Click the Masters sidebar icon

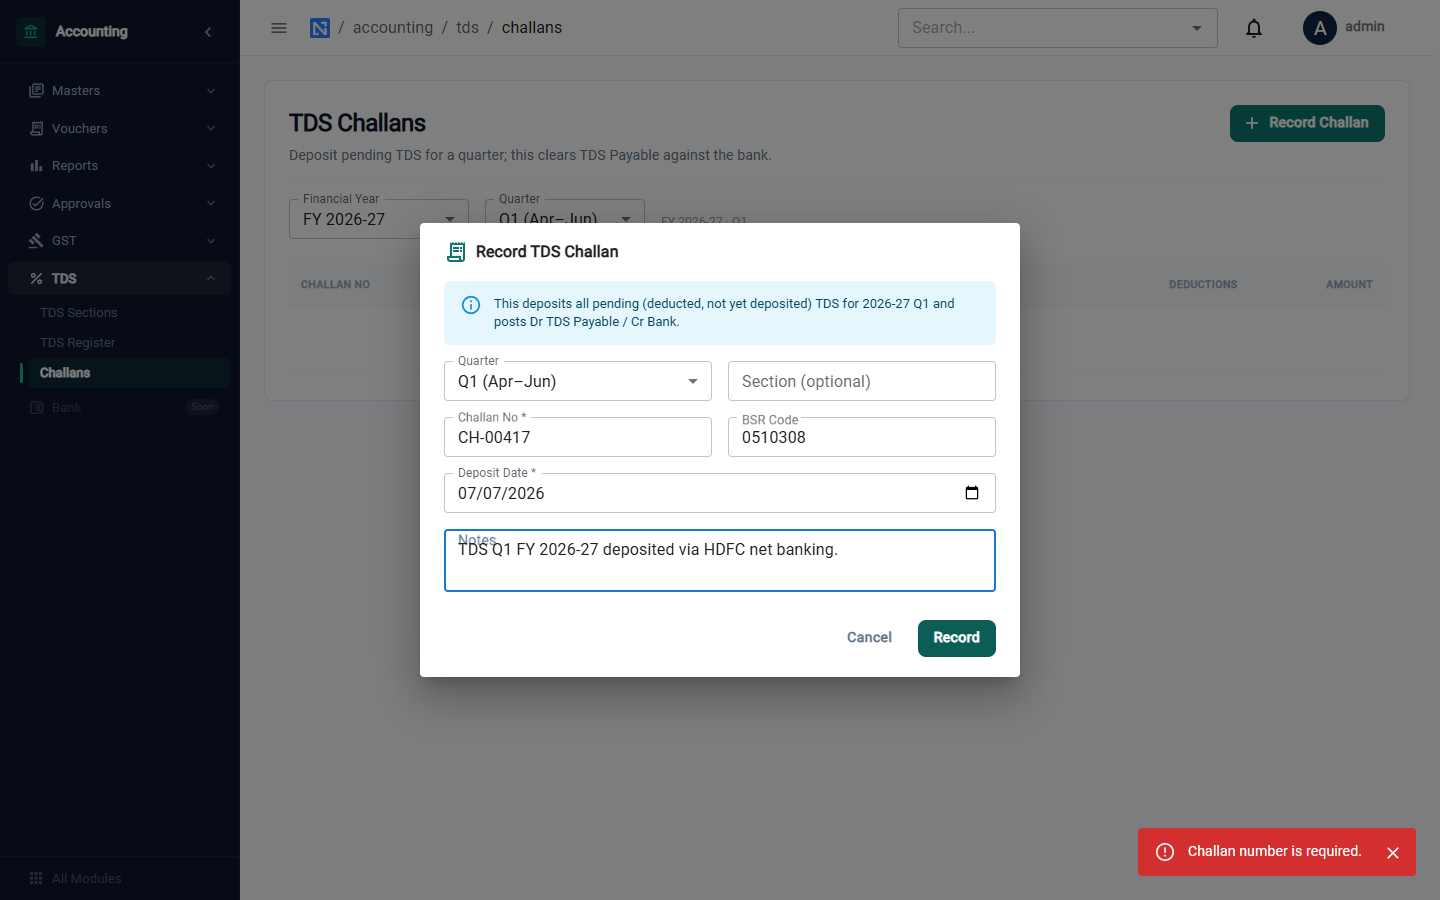tap(36, 91)
